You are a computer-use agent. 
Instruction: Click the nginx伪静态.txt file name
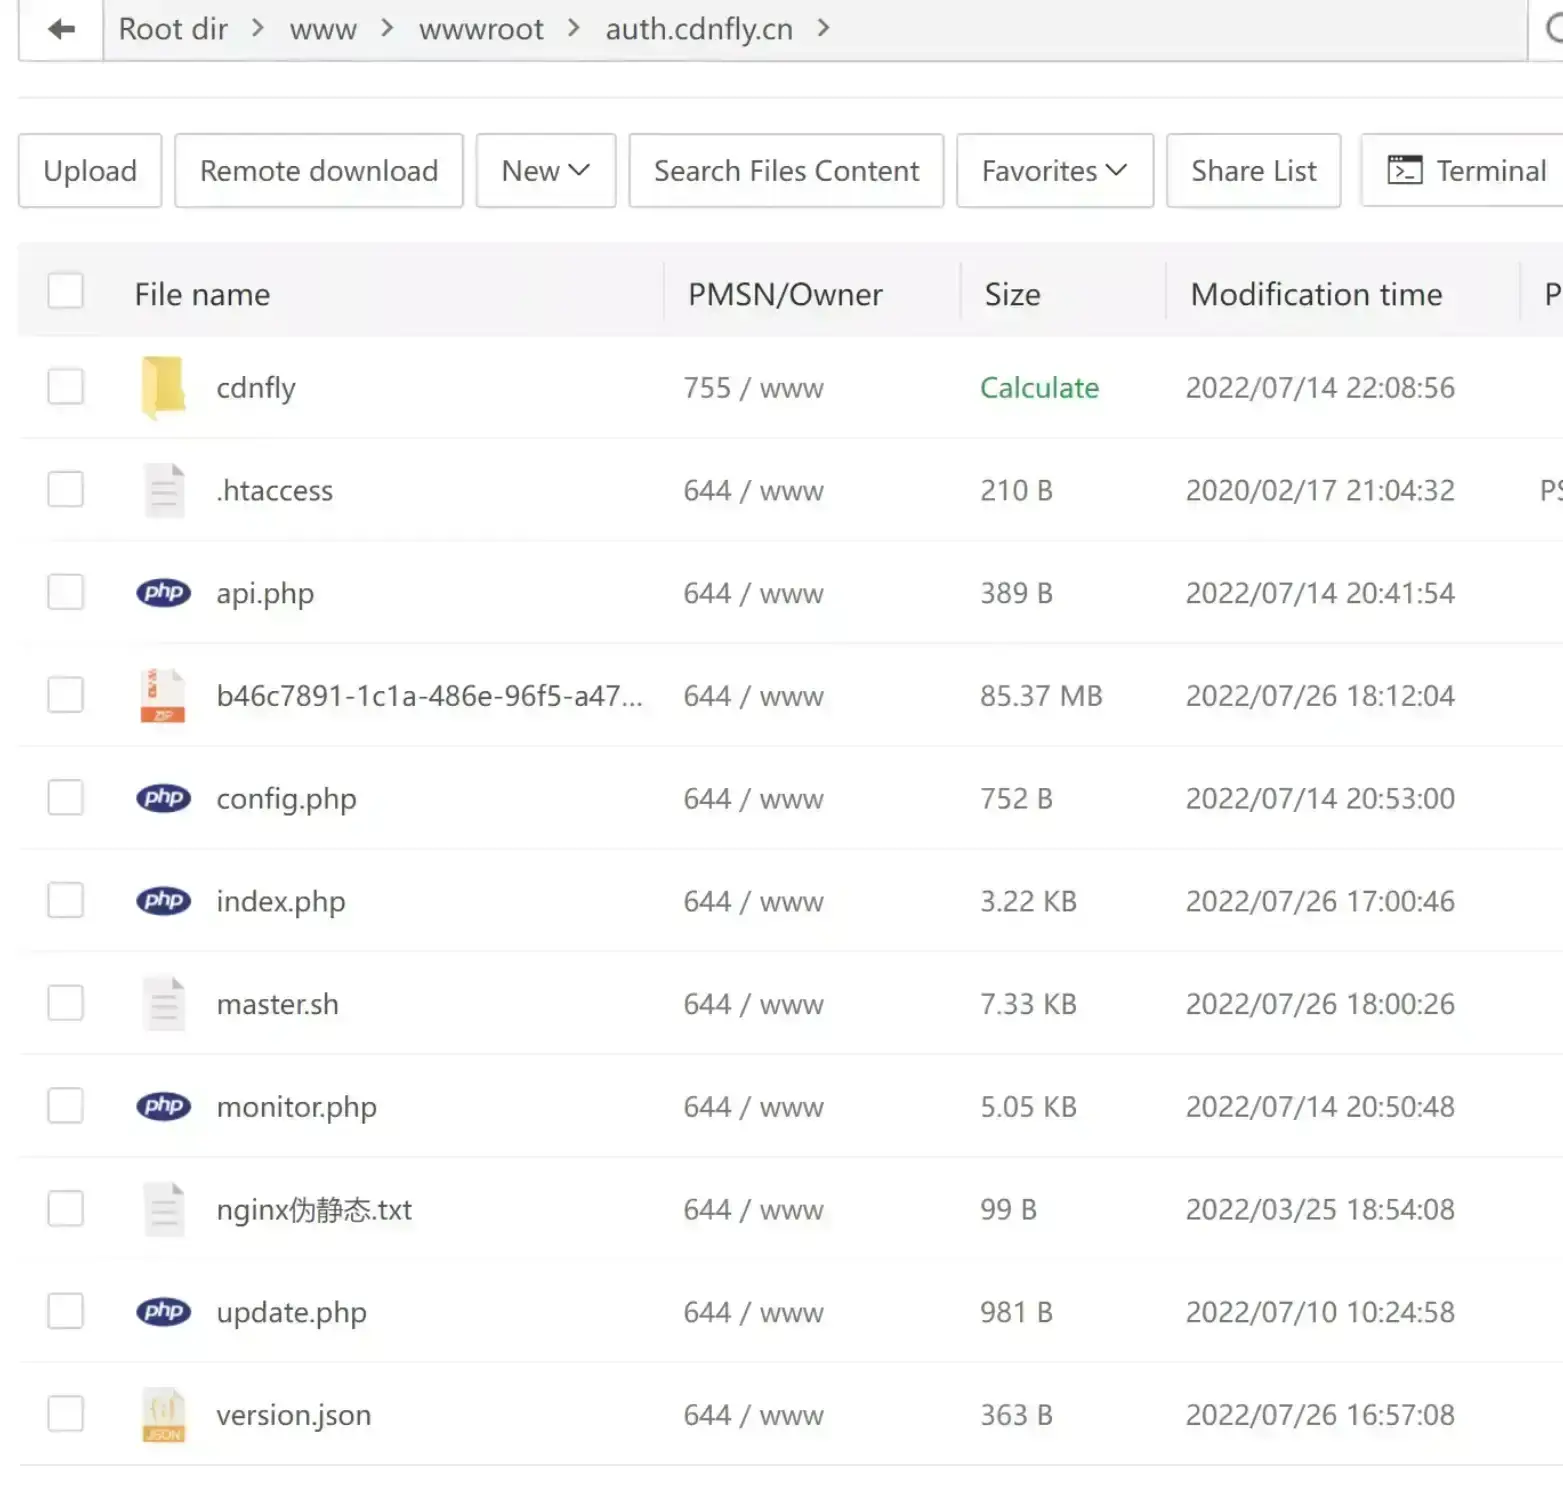314,1210
